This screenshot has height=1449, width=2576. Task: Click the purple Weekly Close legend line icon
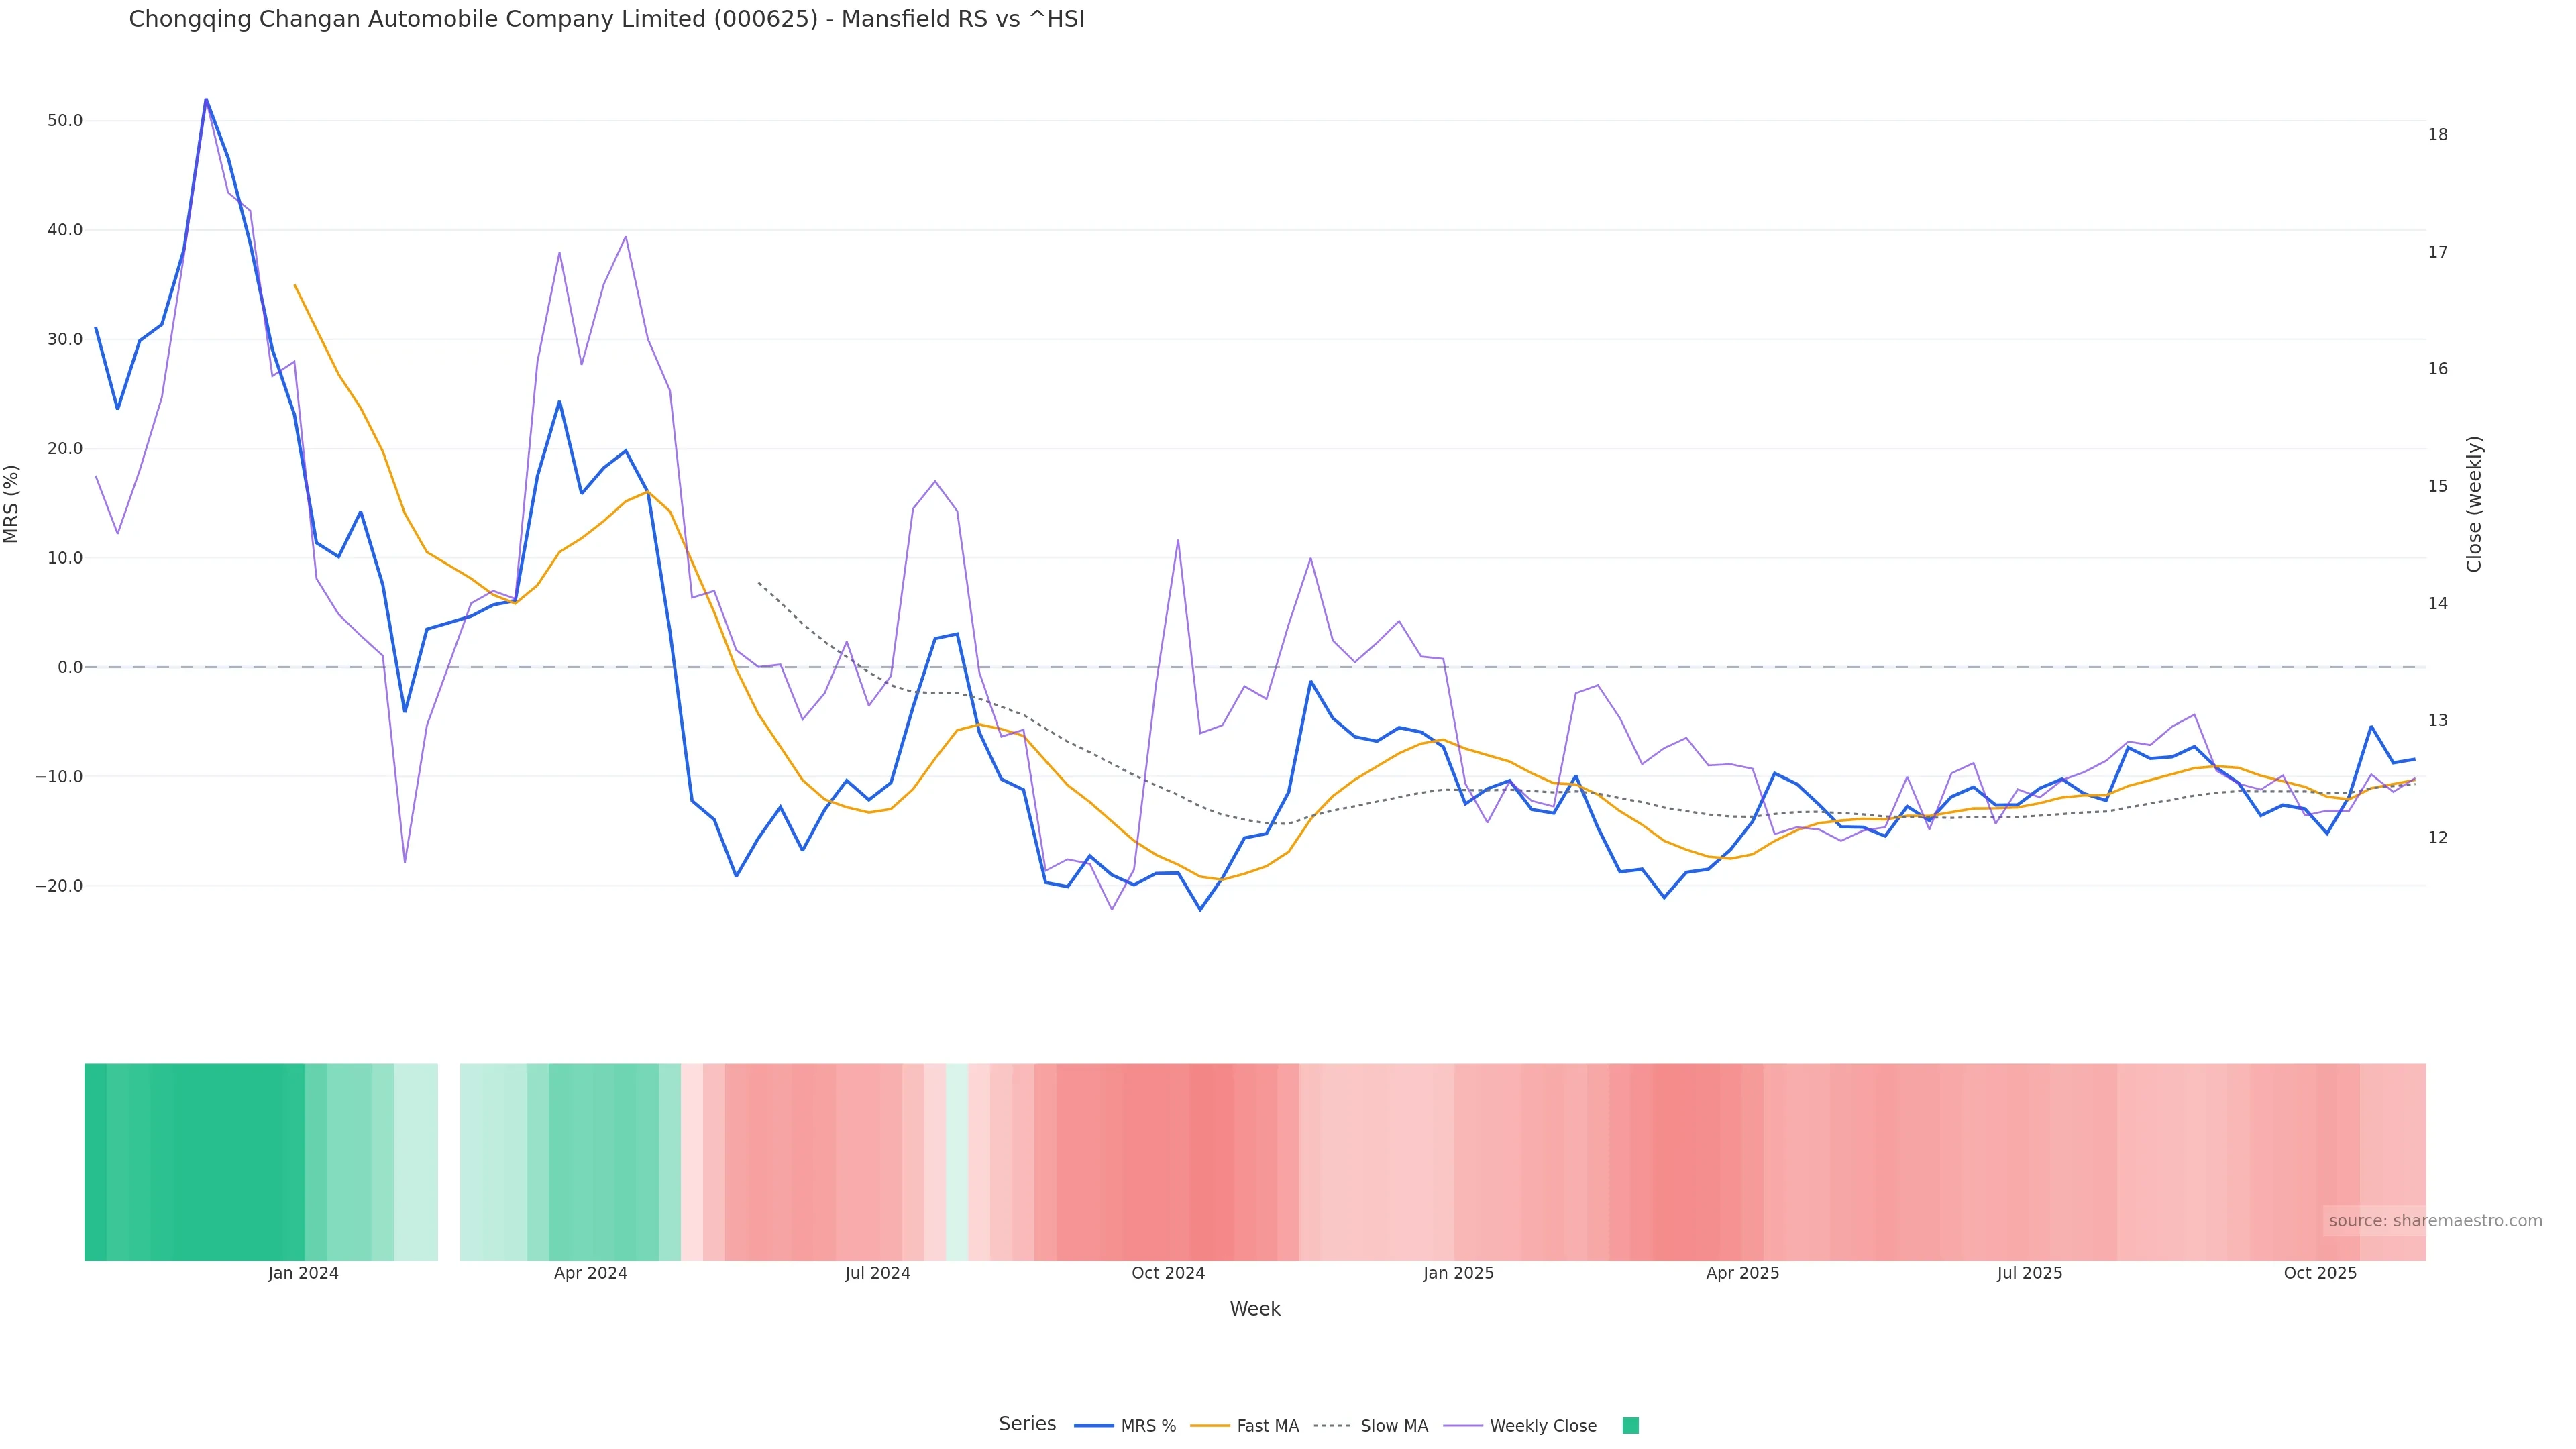1463,1426
